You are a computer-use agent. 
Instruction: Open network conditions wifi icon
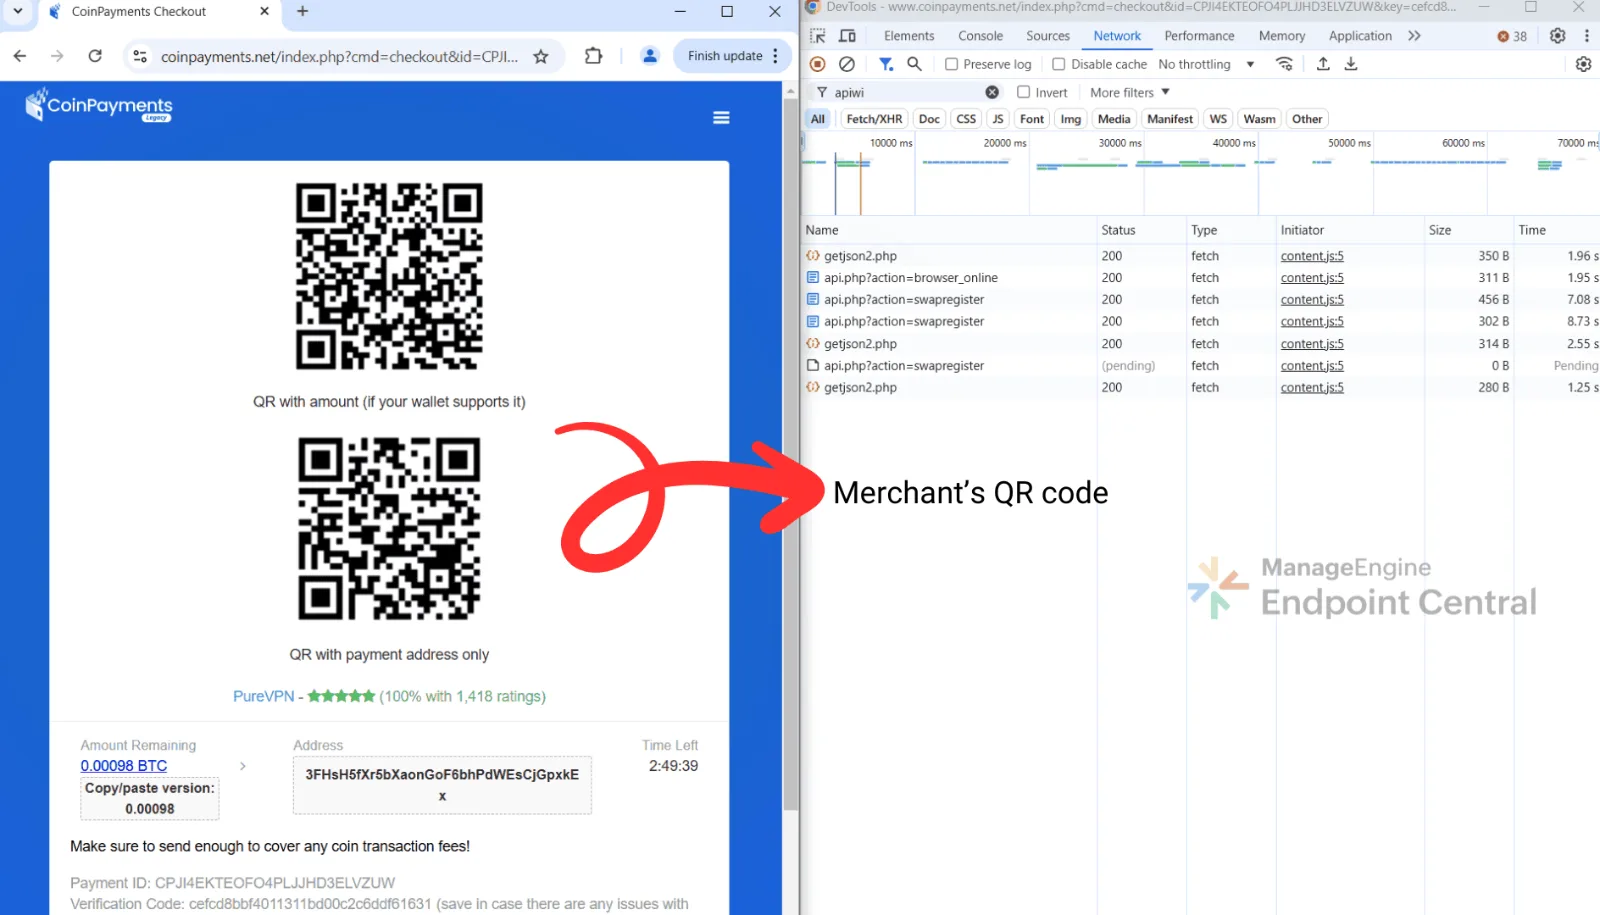pyautogui.click(x=1285, y=64)
